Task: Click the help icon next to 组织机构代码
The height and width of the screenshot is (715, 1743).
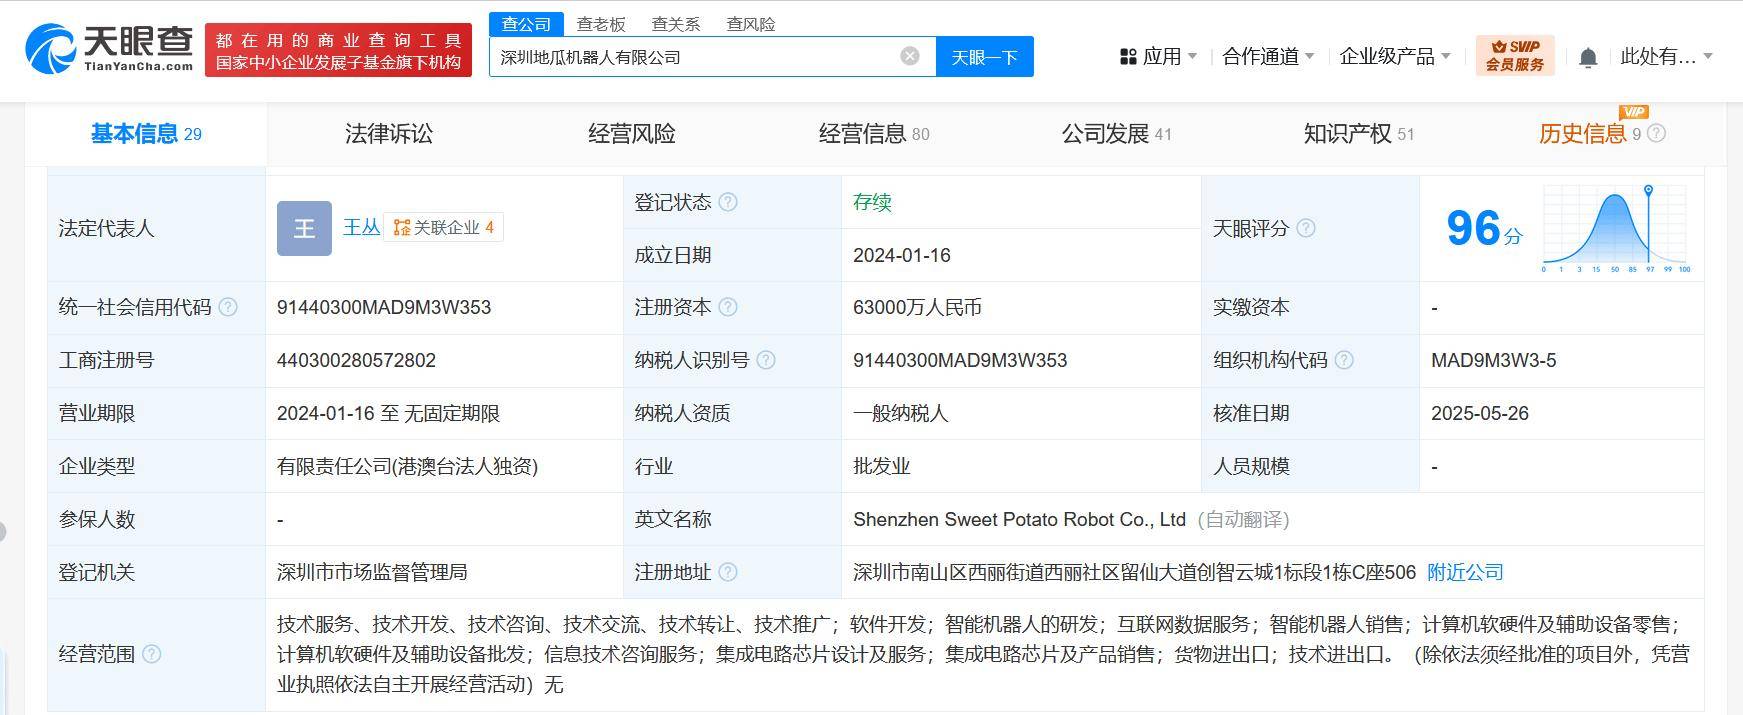Action: [1344, 360]
